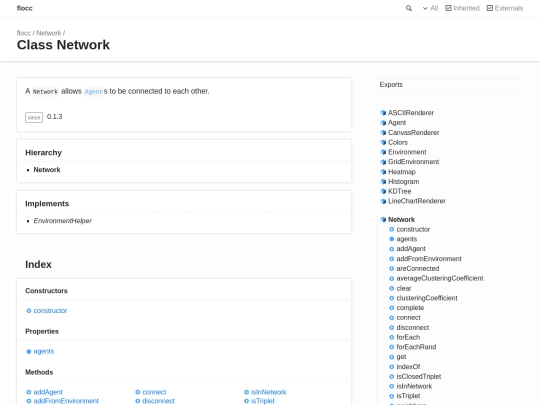The image size is (540, 405).
Task: Click sidebar clusteringCoefficient method icon
Action: [392, 298]
